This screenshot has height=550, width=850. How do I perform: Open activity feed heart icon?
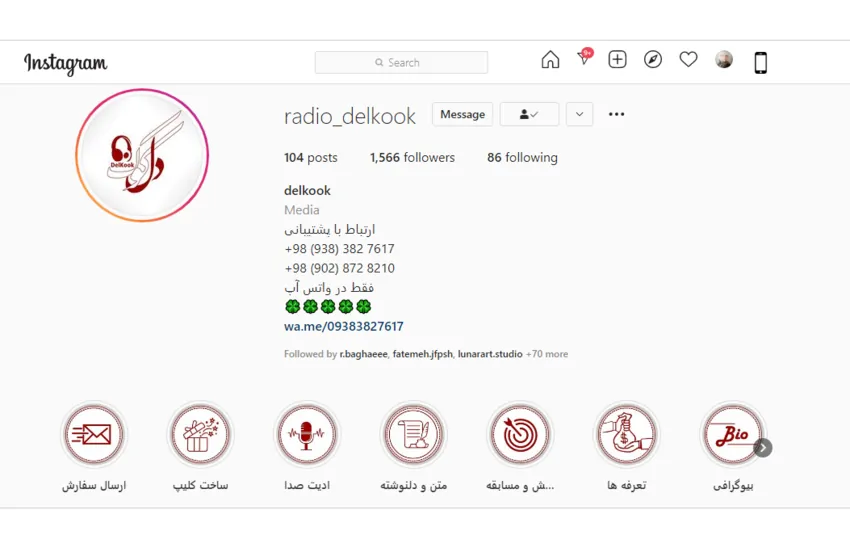(688, 60)
